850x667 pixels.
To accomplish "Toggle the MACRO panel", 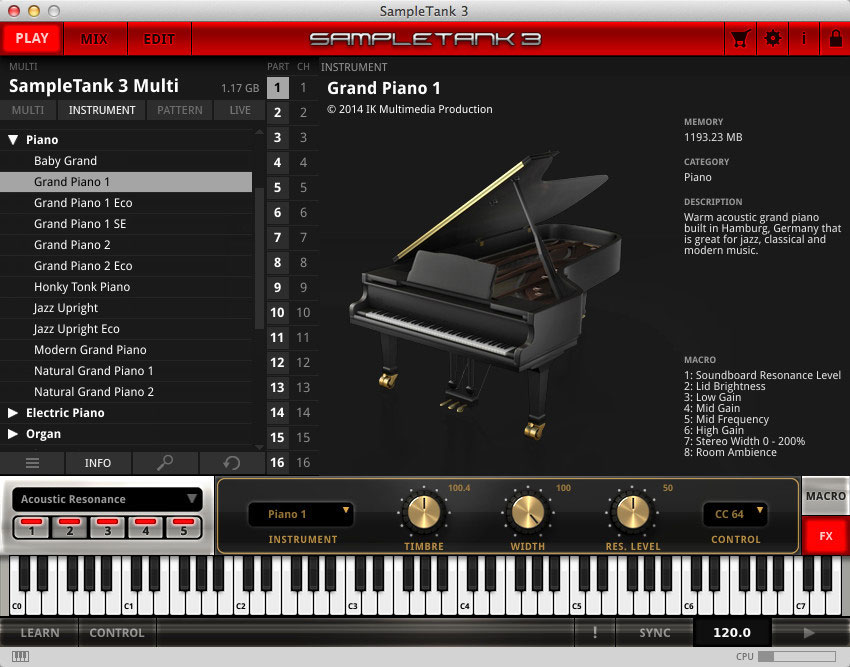I will (x=826, y=496).
